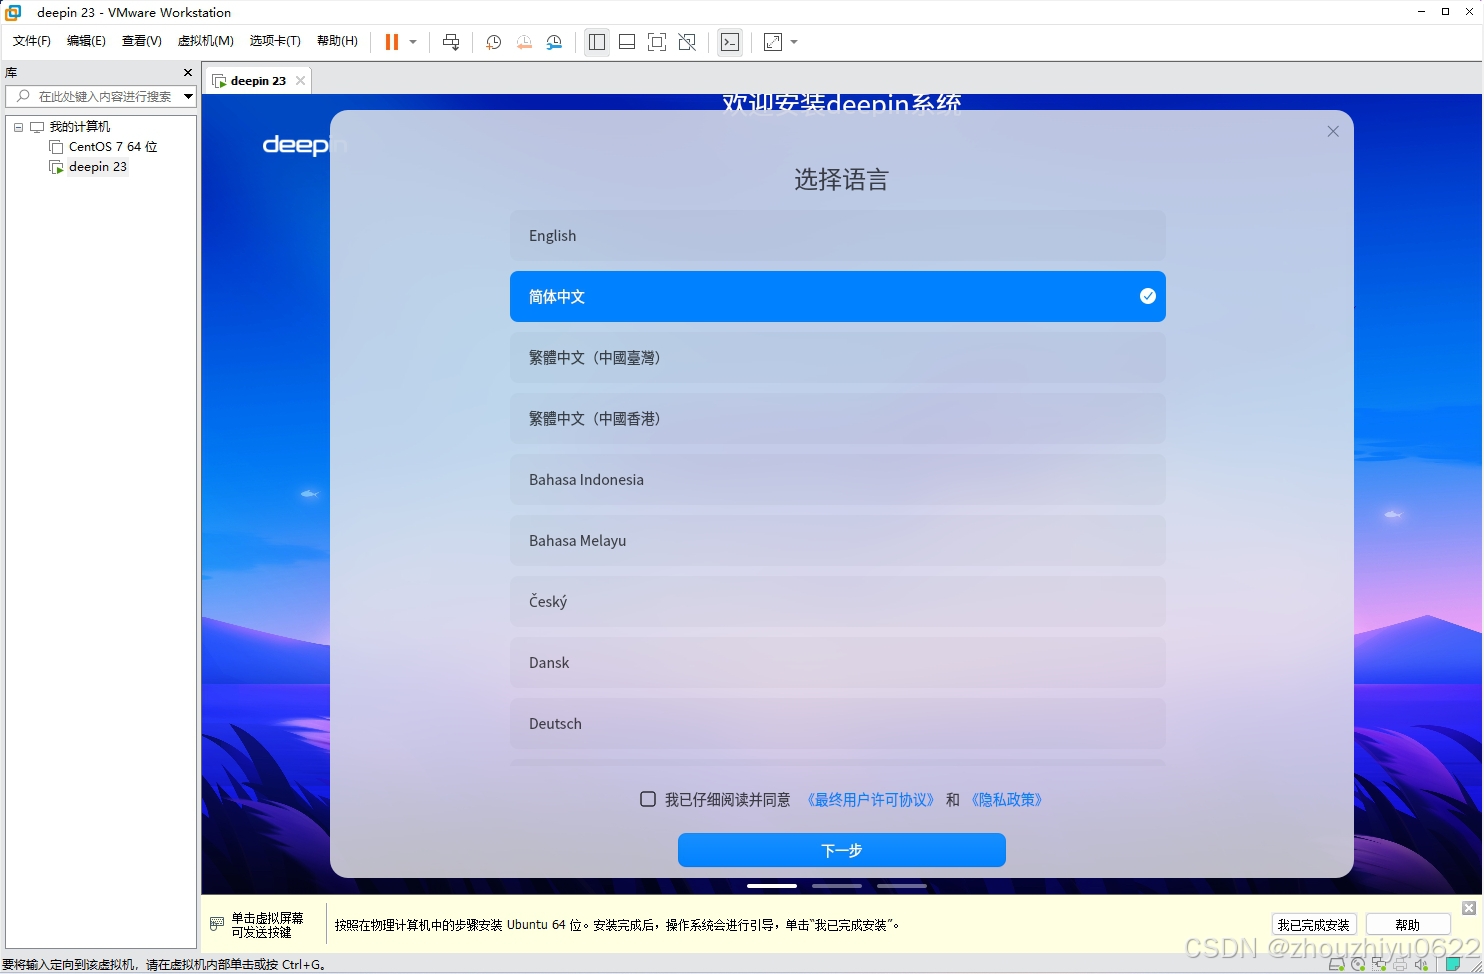Close the library panel

click(187, 72)
